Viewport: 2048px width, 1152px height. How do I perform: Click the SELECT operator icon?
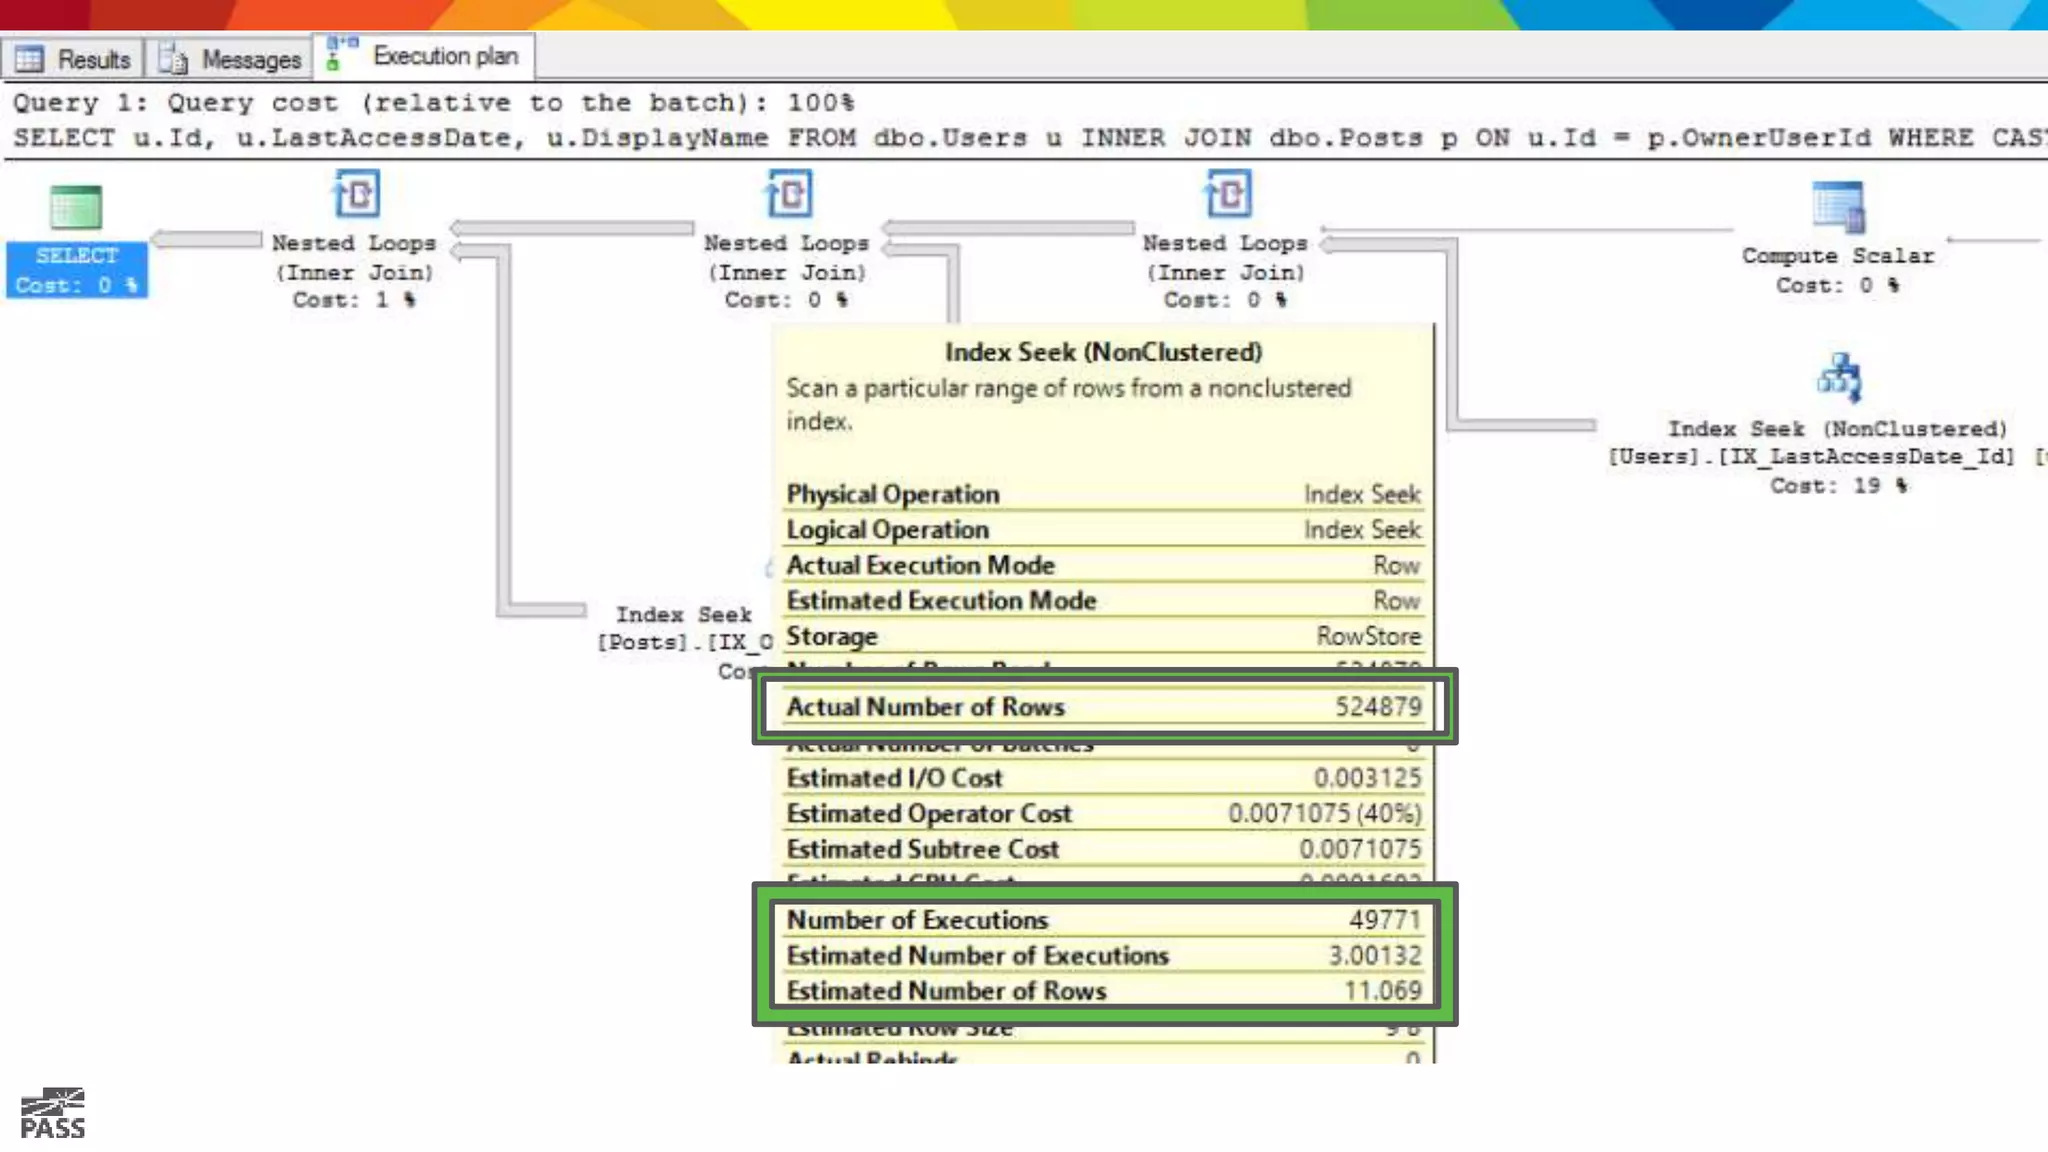pos(76,208)
